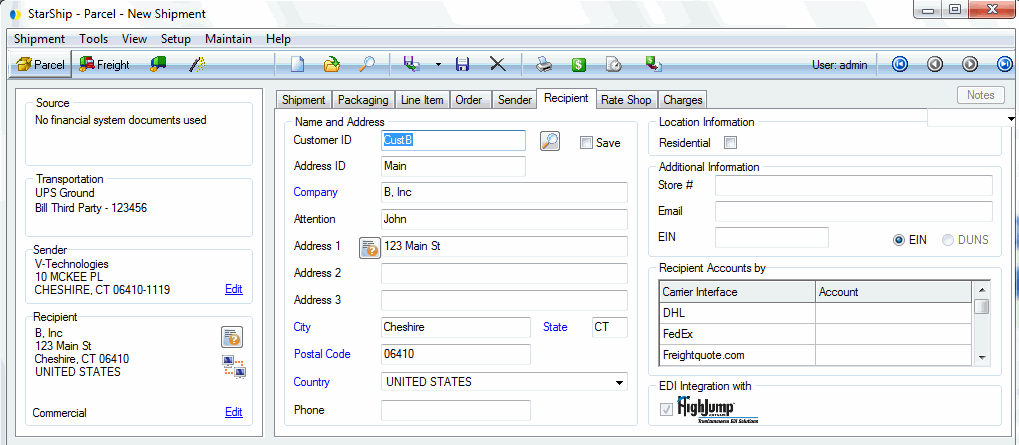Click the Company field containing B, Inc

[504, 193]
